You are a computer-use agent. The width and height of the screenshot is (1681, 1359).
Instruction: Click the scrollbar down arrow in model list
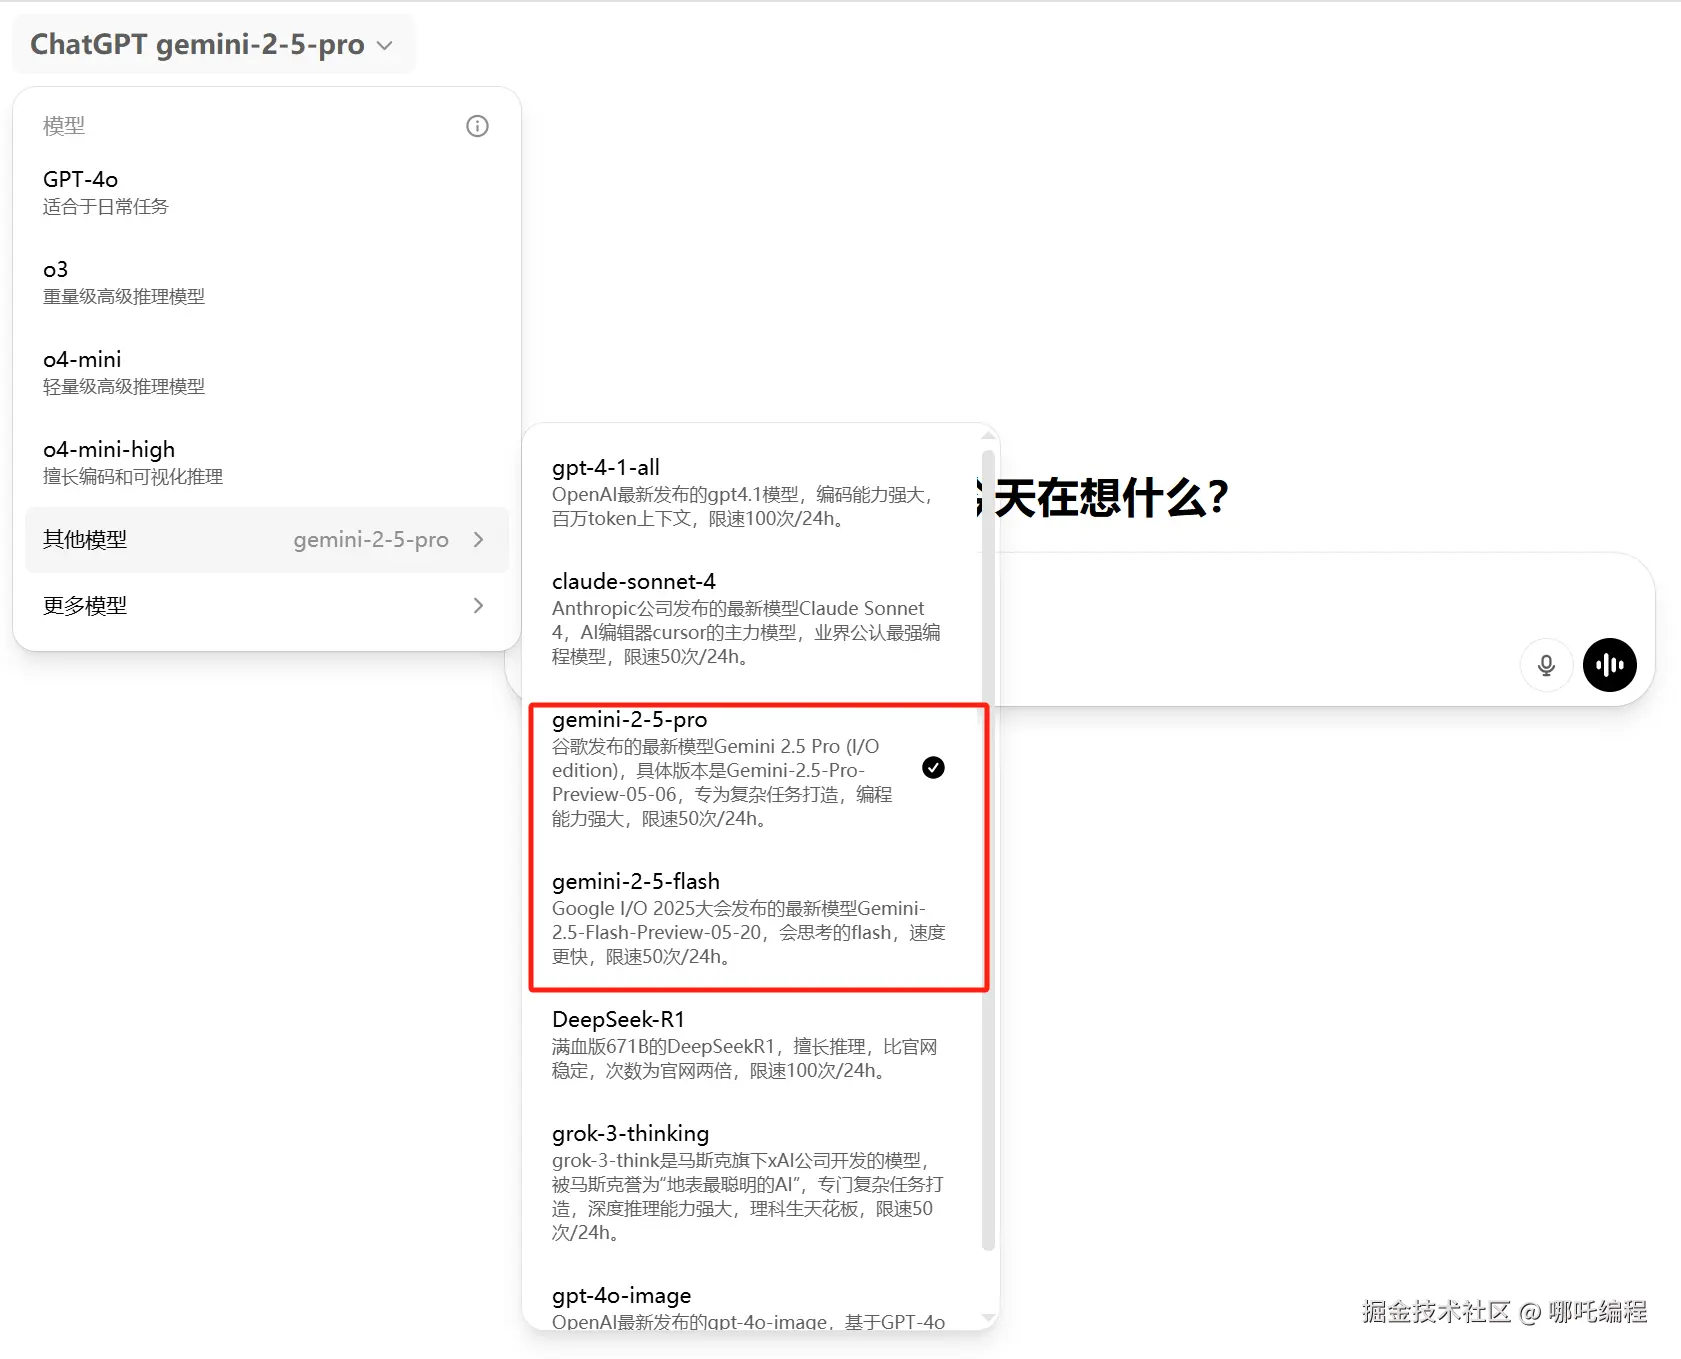[988, 1317]
